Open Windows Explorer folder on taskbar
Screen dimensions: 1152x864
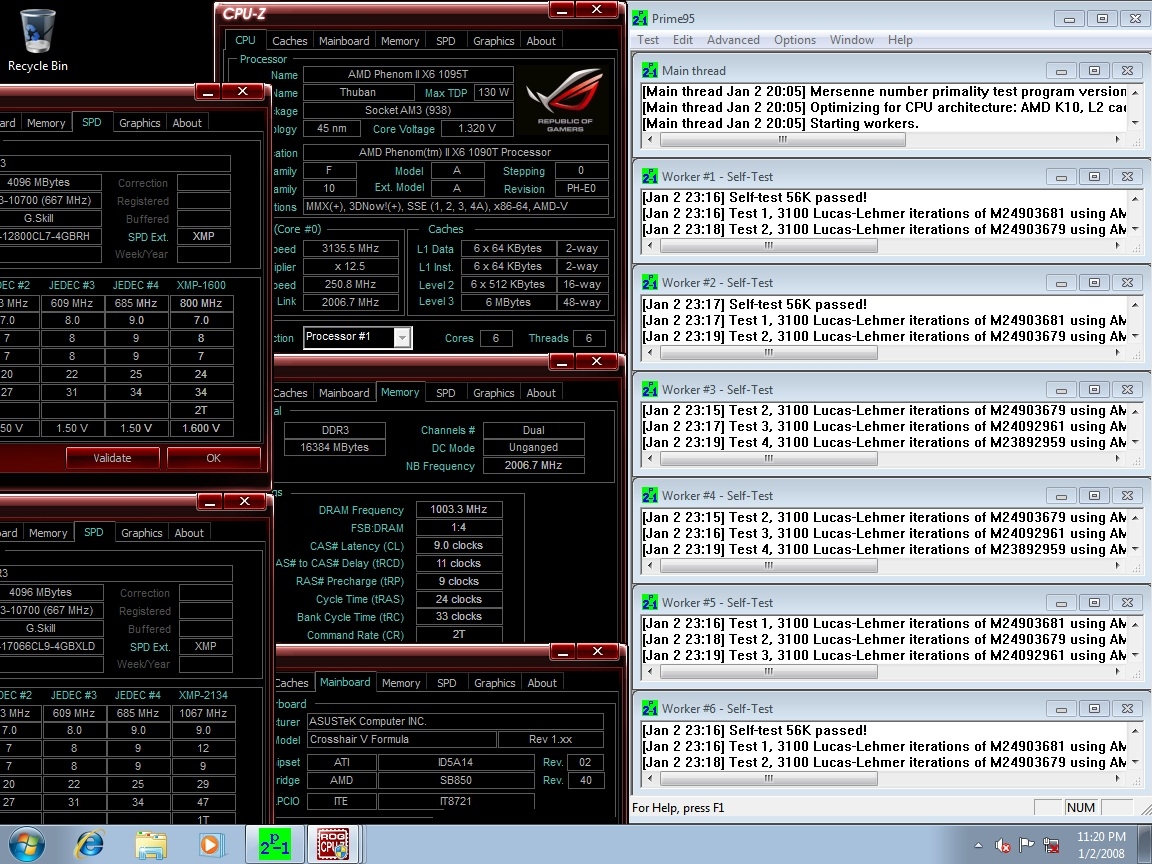151,845
